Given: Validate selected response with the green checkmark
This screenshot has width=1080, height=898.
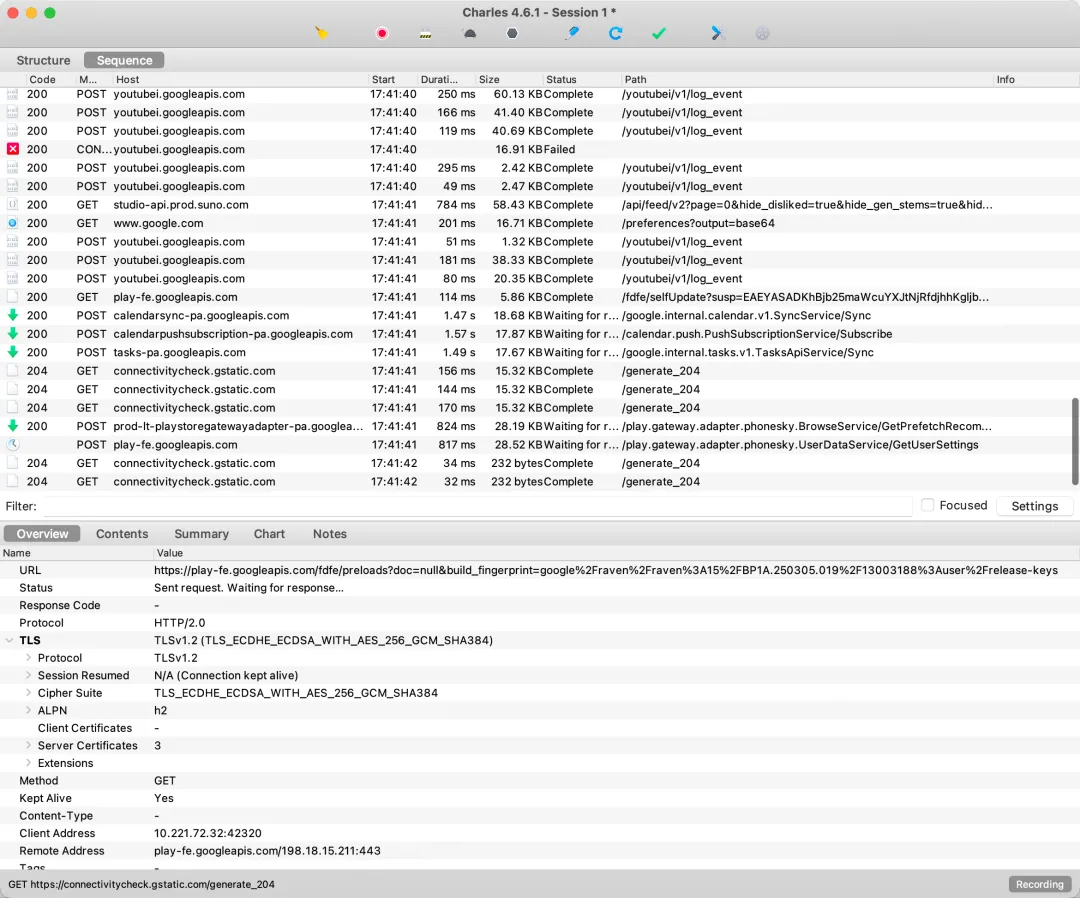Looking at the screenshot, I should tap(659, 33).
